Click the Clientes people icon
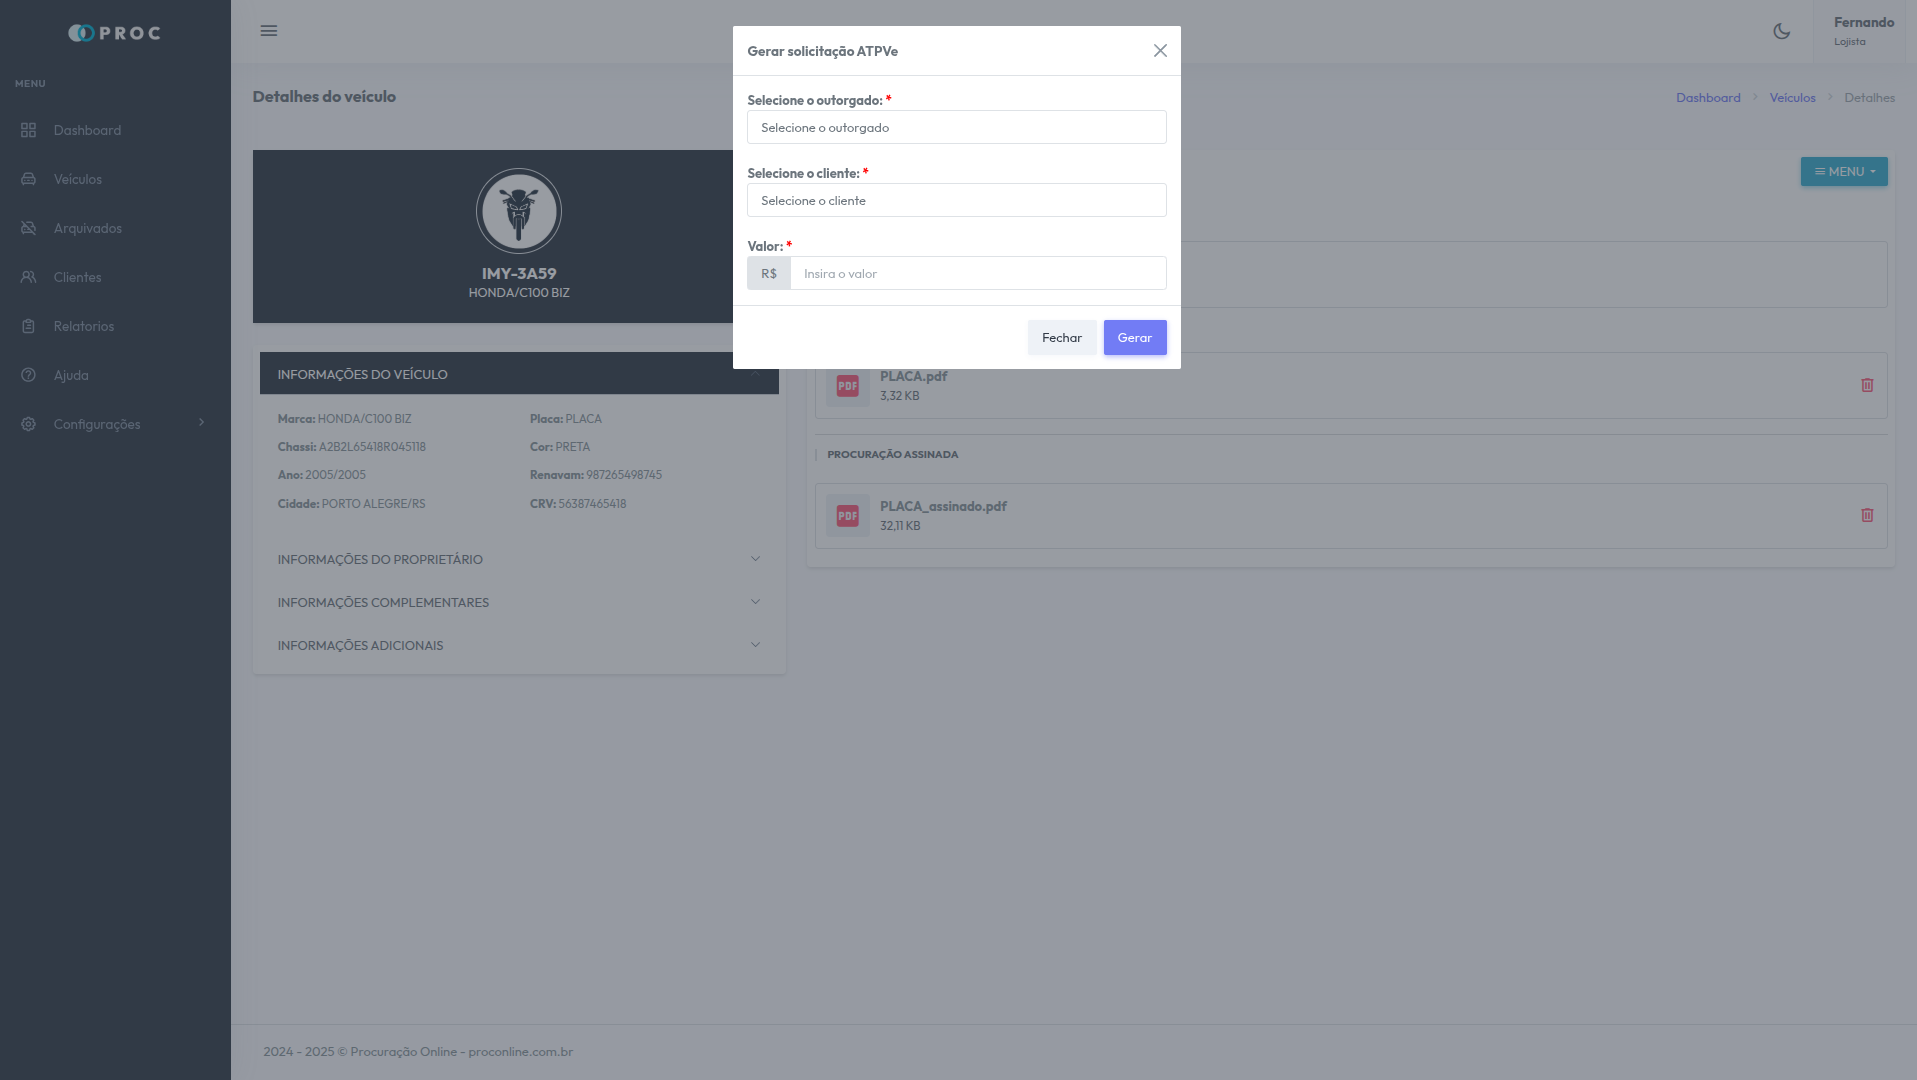 [28, 278]
